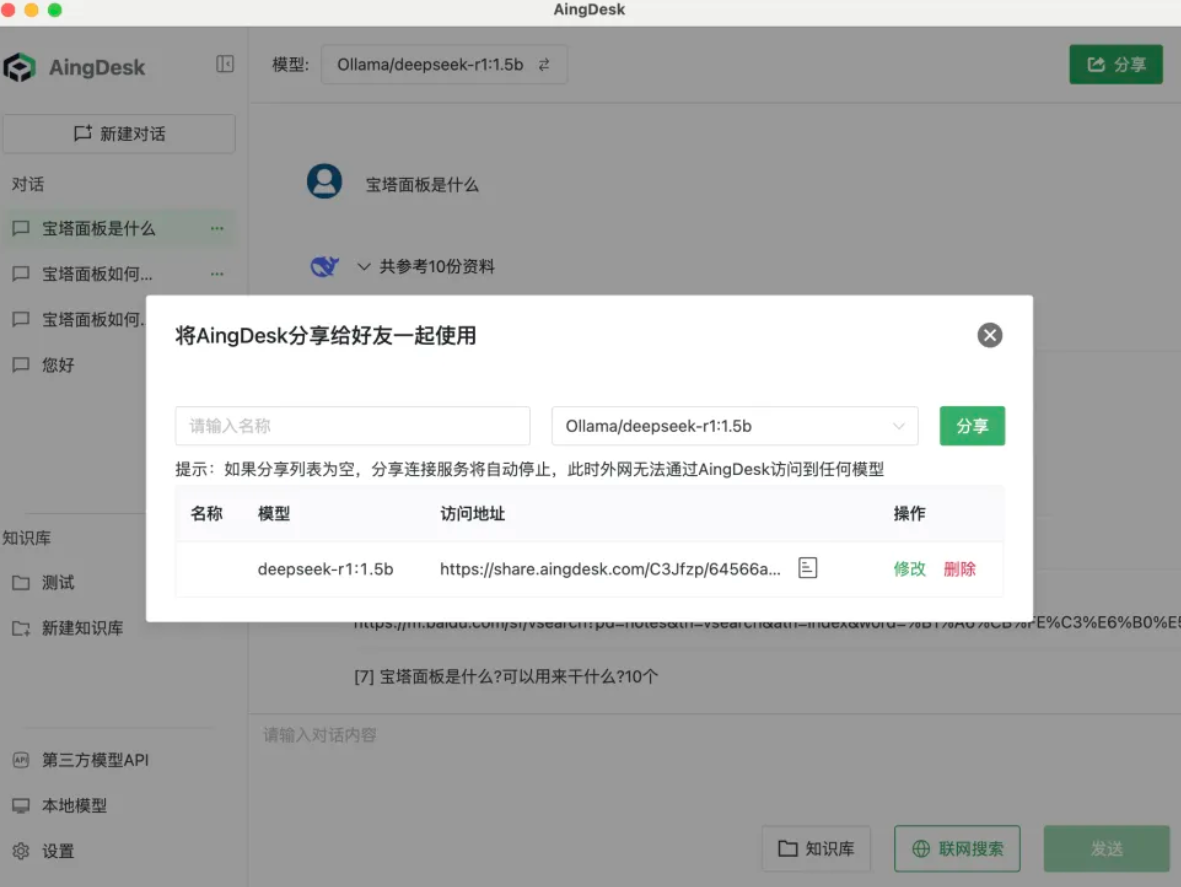The height and width of the screenshot is (887, 1181).
Task: Click 修改 for the deepseek-r1:1.5b share
Action: [909, 569]
